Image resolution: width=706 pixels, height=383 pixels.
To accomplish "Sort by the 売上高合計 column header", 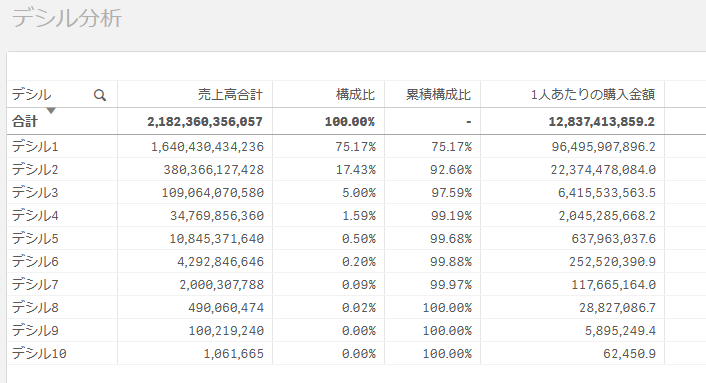I will point(230,95).
